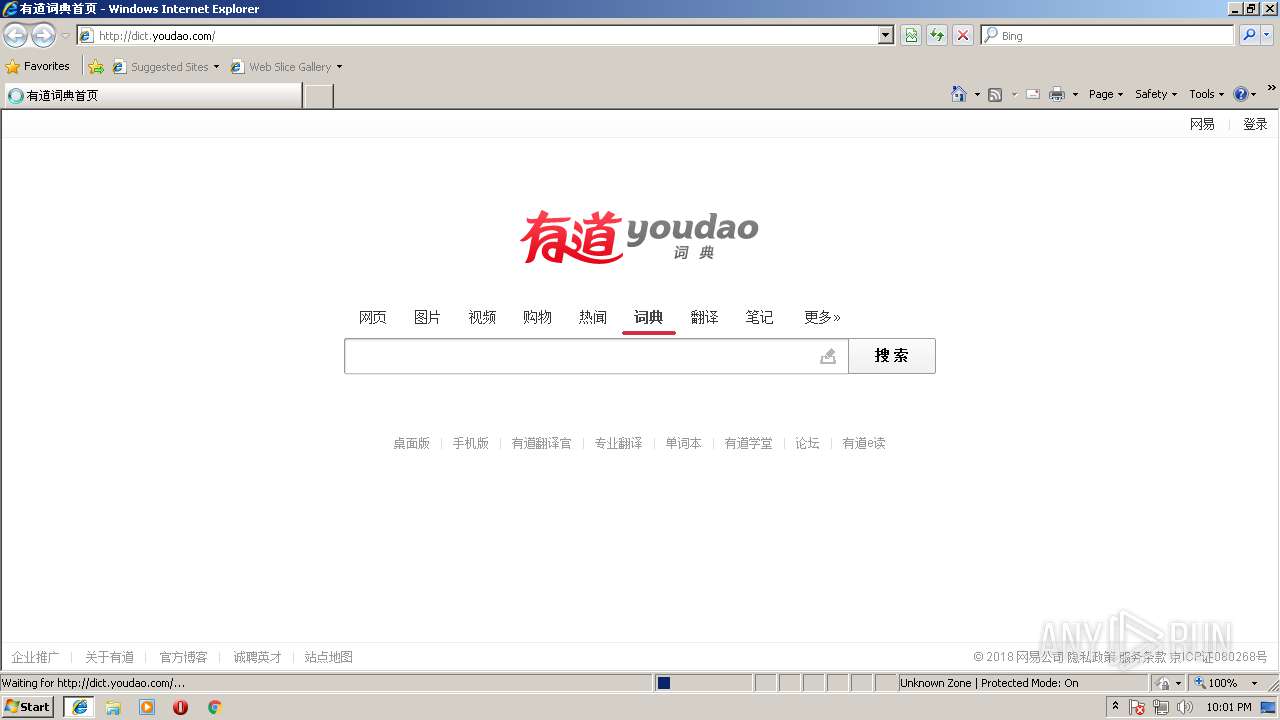The height and width of the screenshot is (720, 1280).
Task: Open print options dropdown arrow
Action: 1075,94
